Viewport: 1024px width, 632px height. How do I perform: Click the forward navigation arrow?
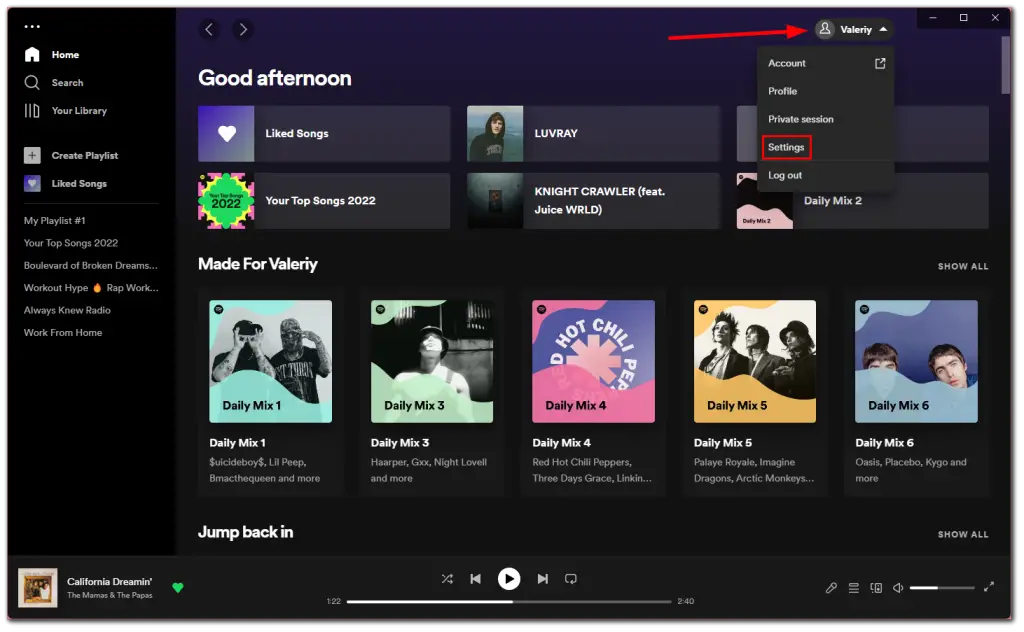click(242, 29)
